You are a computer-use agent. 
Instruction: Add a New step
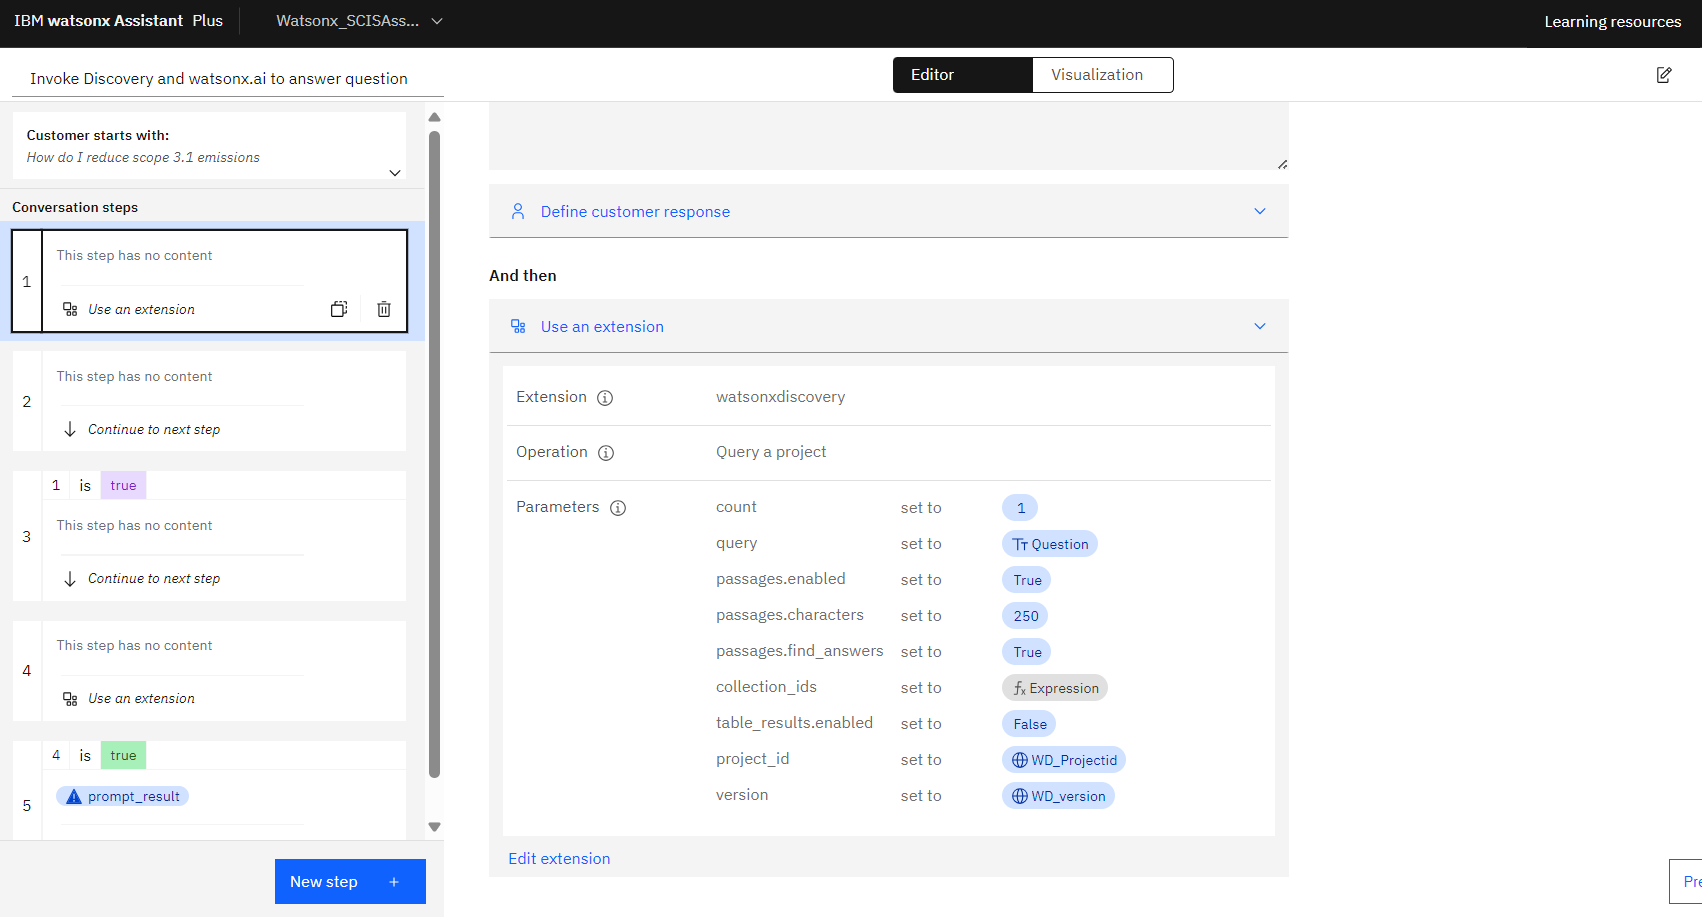[350, 881]
